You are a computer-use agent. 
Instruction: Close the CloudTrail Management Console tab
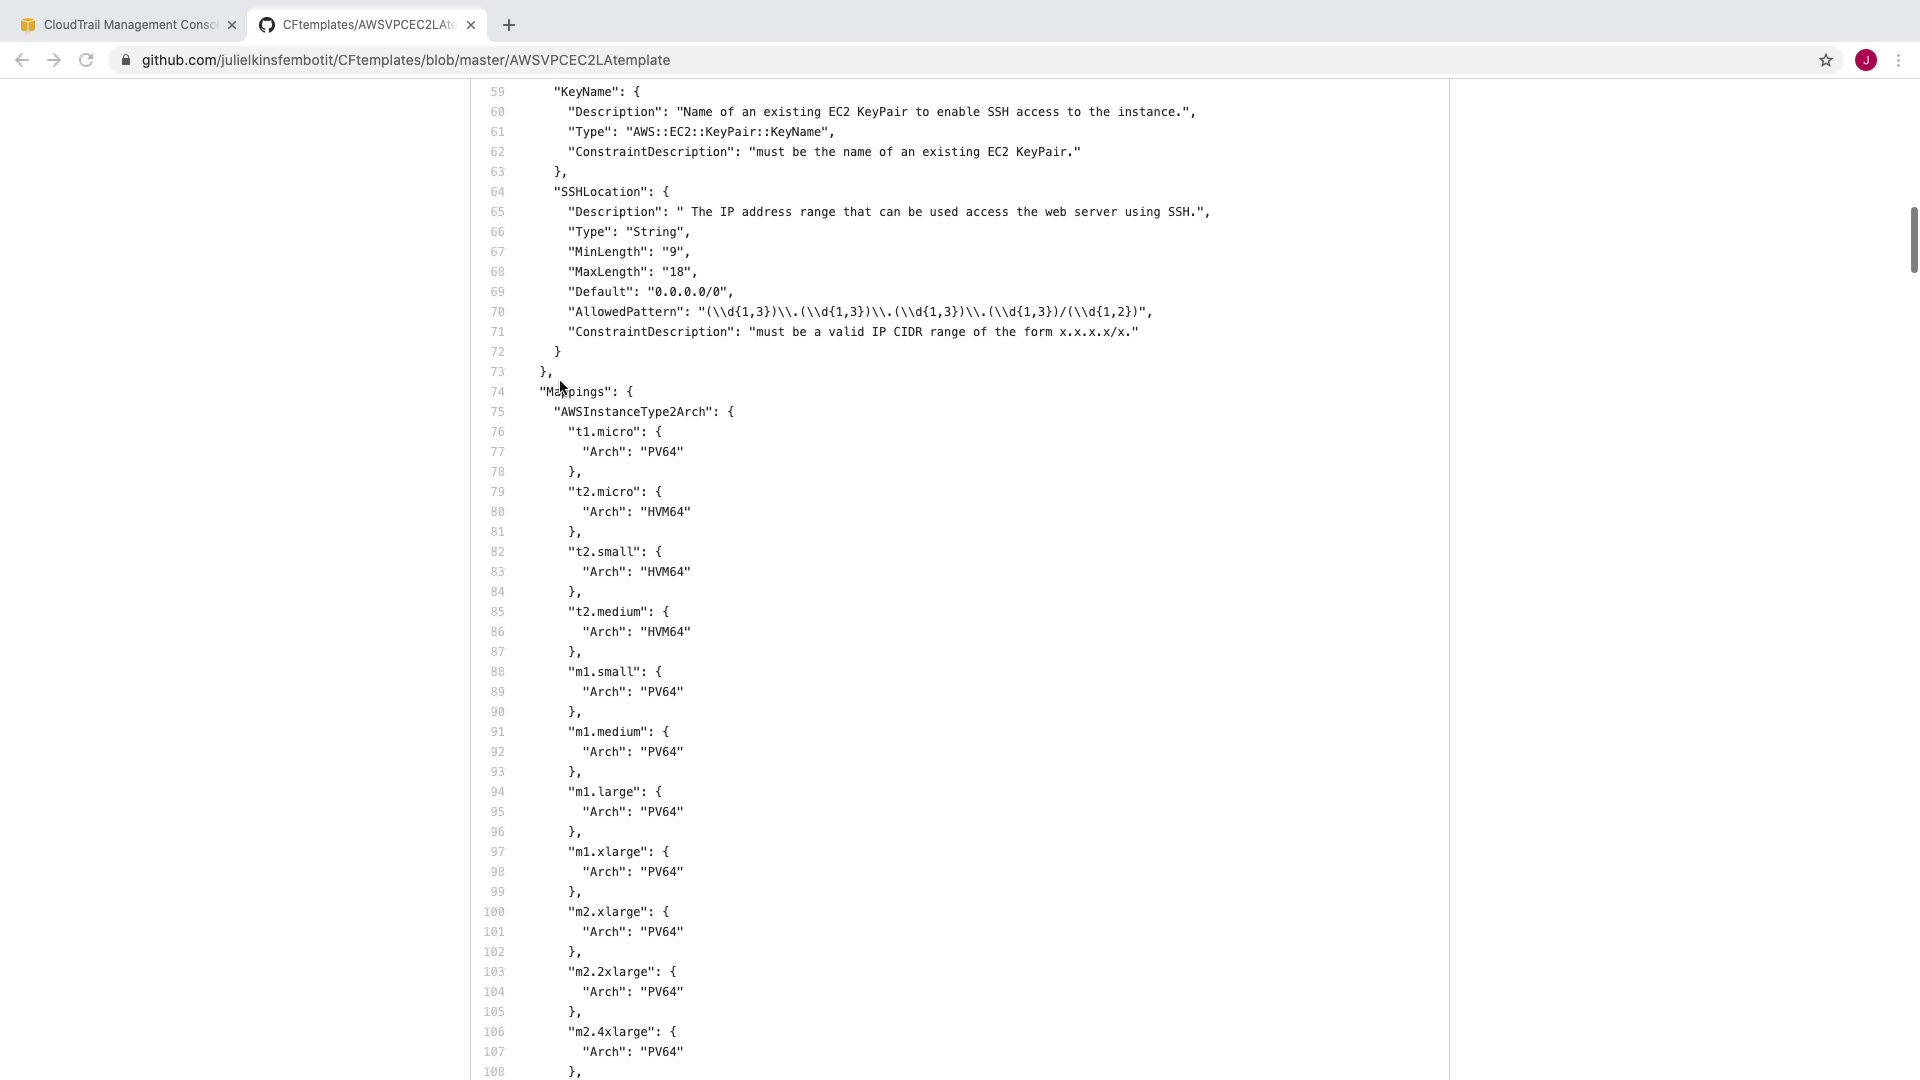click(x=232, y=25)
